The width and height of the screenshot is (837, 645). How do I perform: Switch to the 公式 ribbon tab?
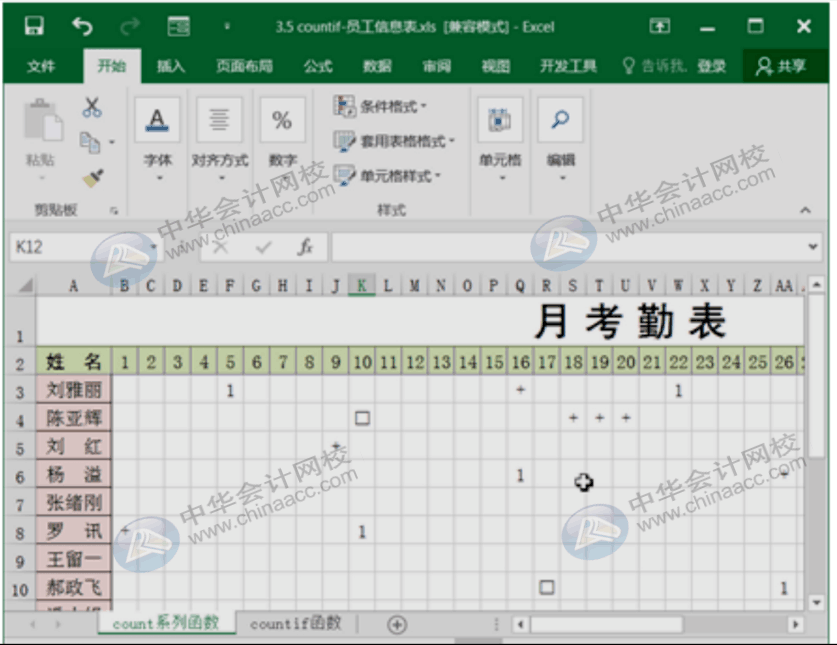point(318,66)
